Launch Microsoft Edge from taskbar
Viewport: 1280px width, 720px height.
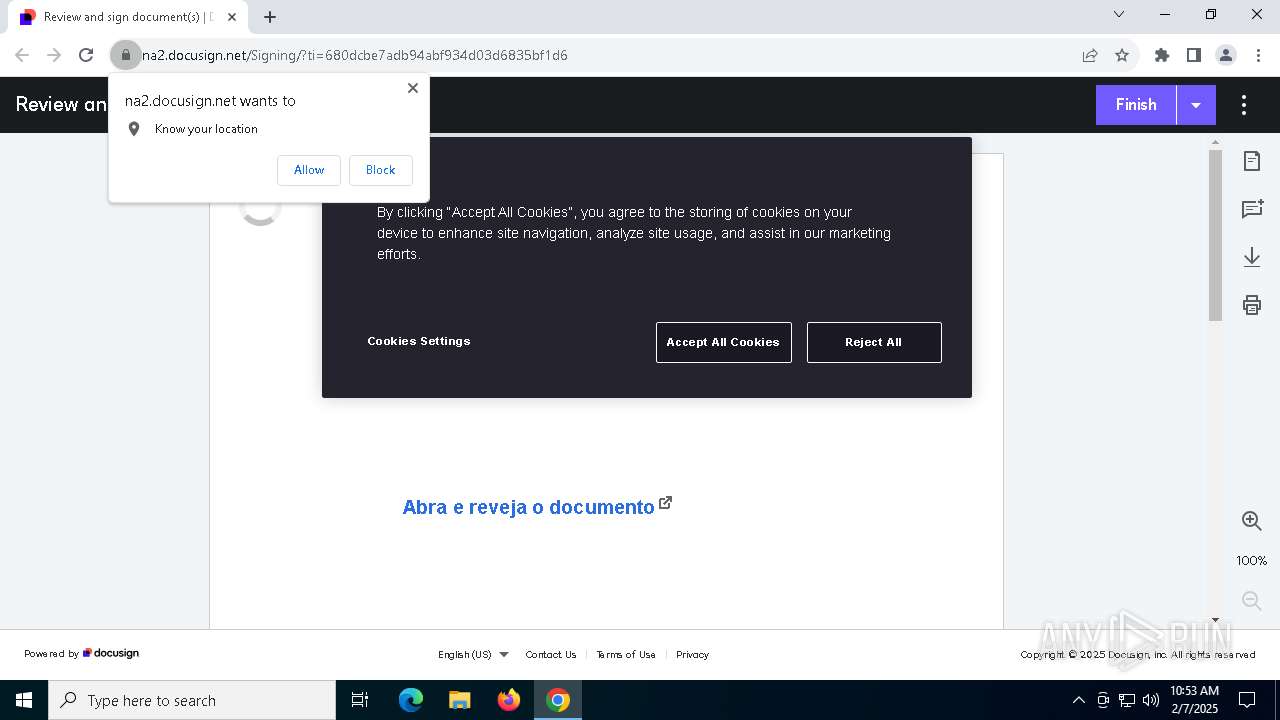(411, 700)
